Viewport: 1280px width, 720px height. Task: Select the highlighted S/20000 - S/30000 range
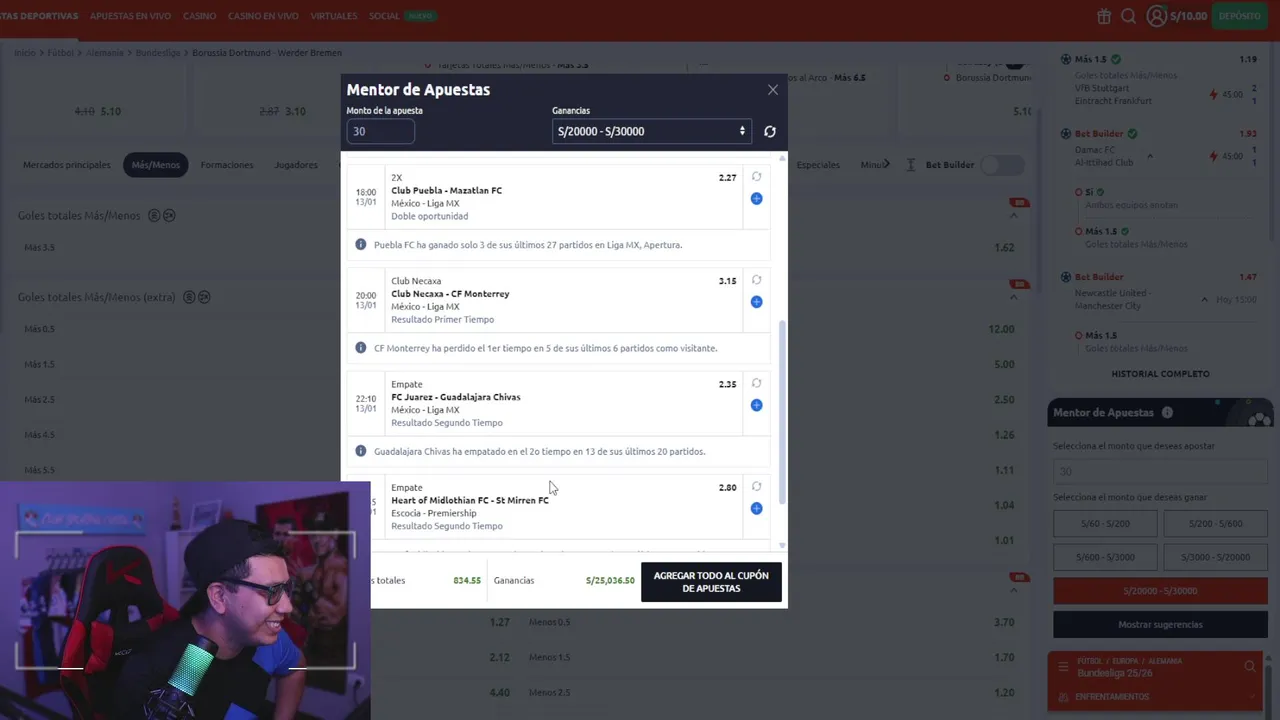point(1160,591)
